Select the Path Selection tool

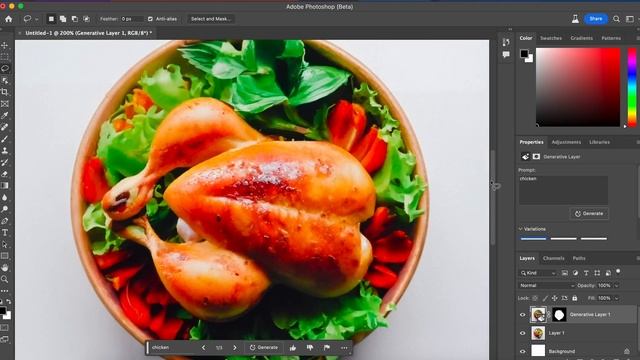pyautogui.click(x=5, y=244)
